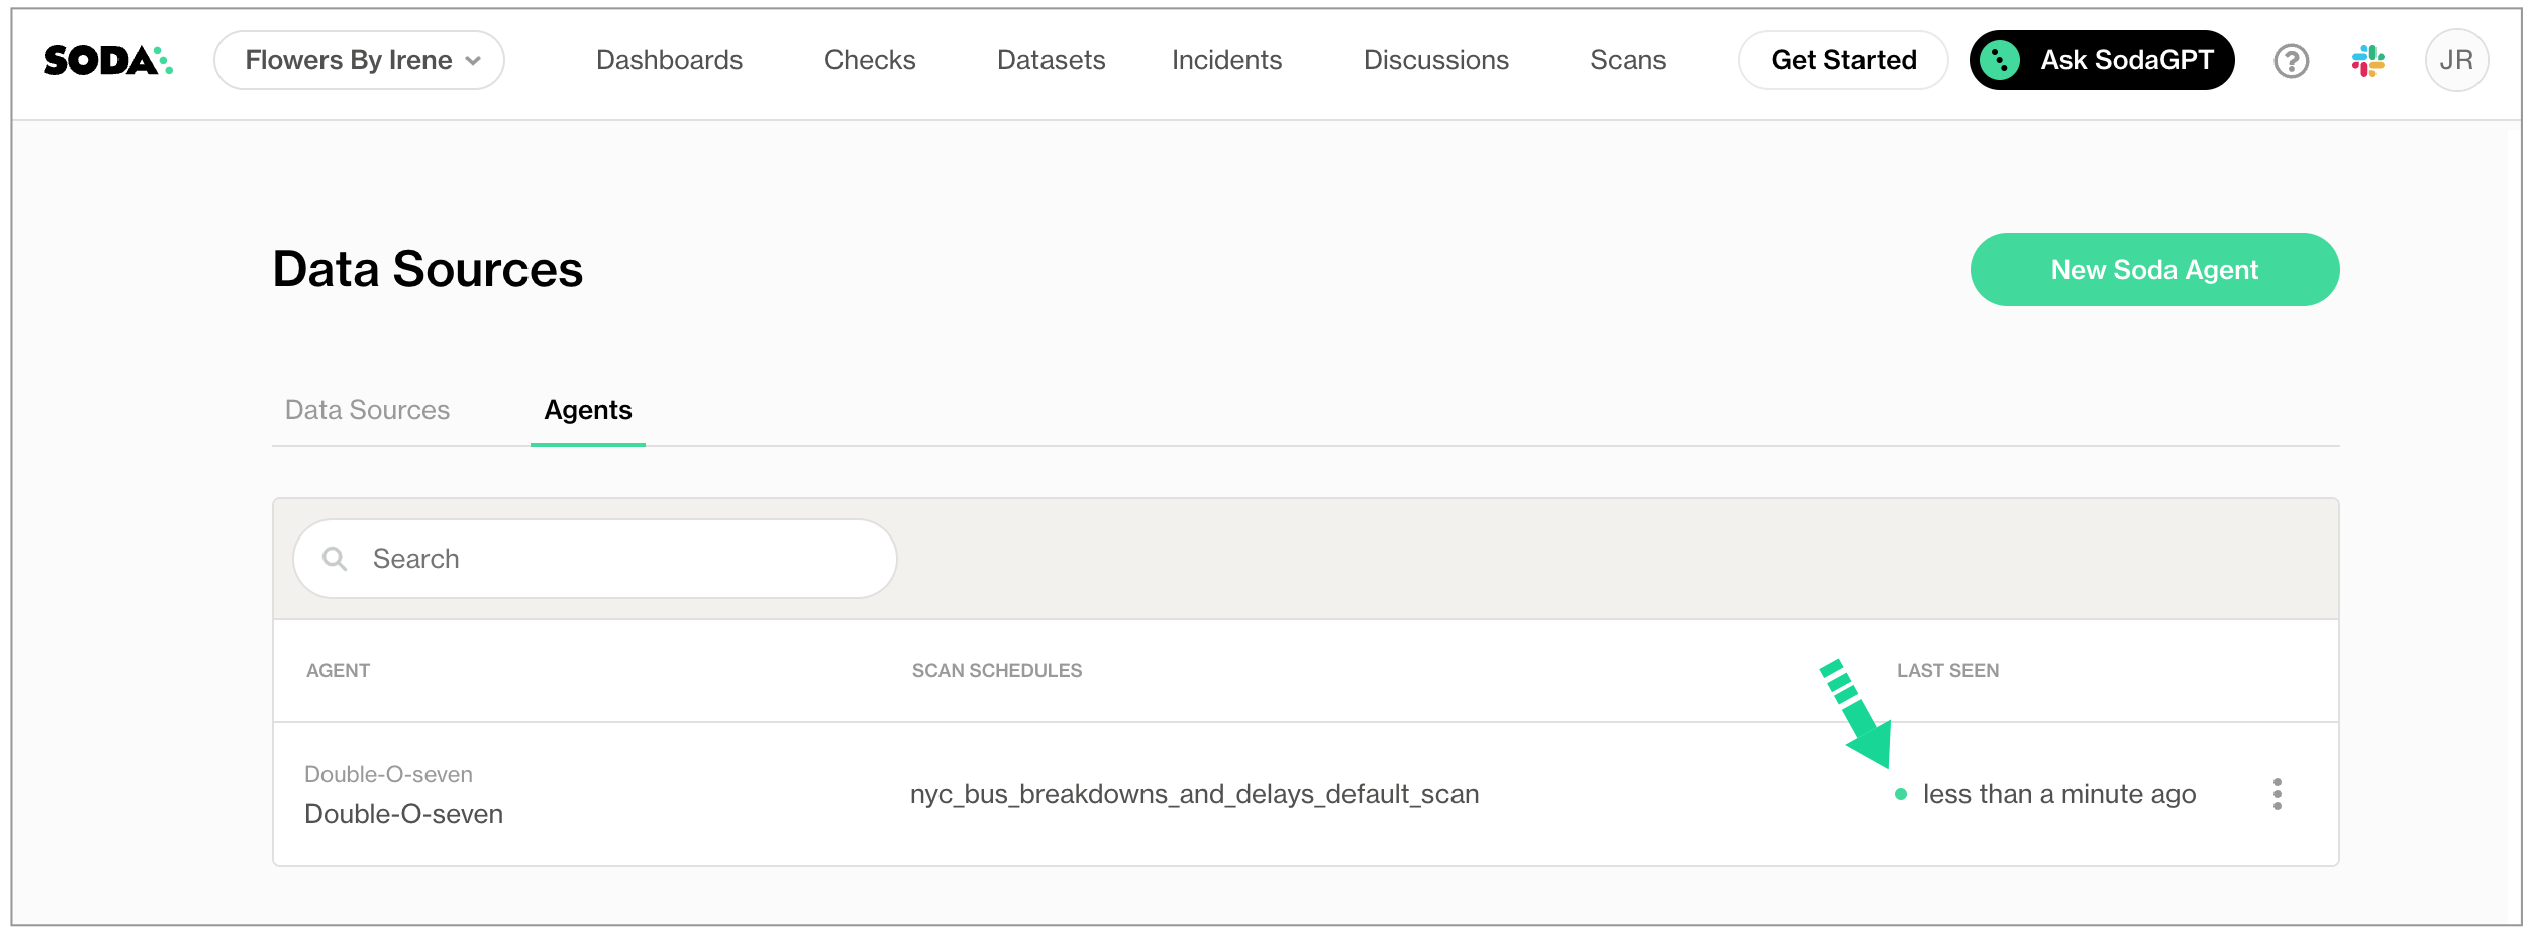Select the Agents tab

coord(588,410)
